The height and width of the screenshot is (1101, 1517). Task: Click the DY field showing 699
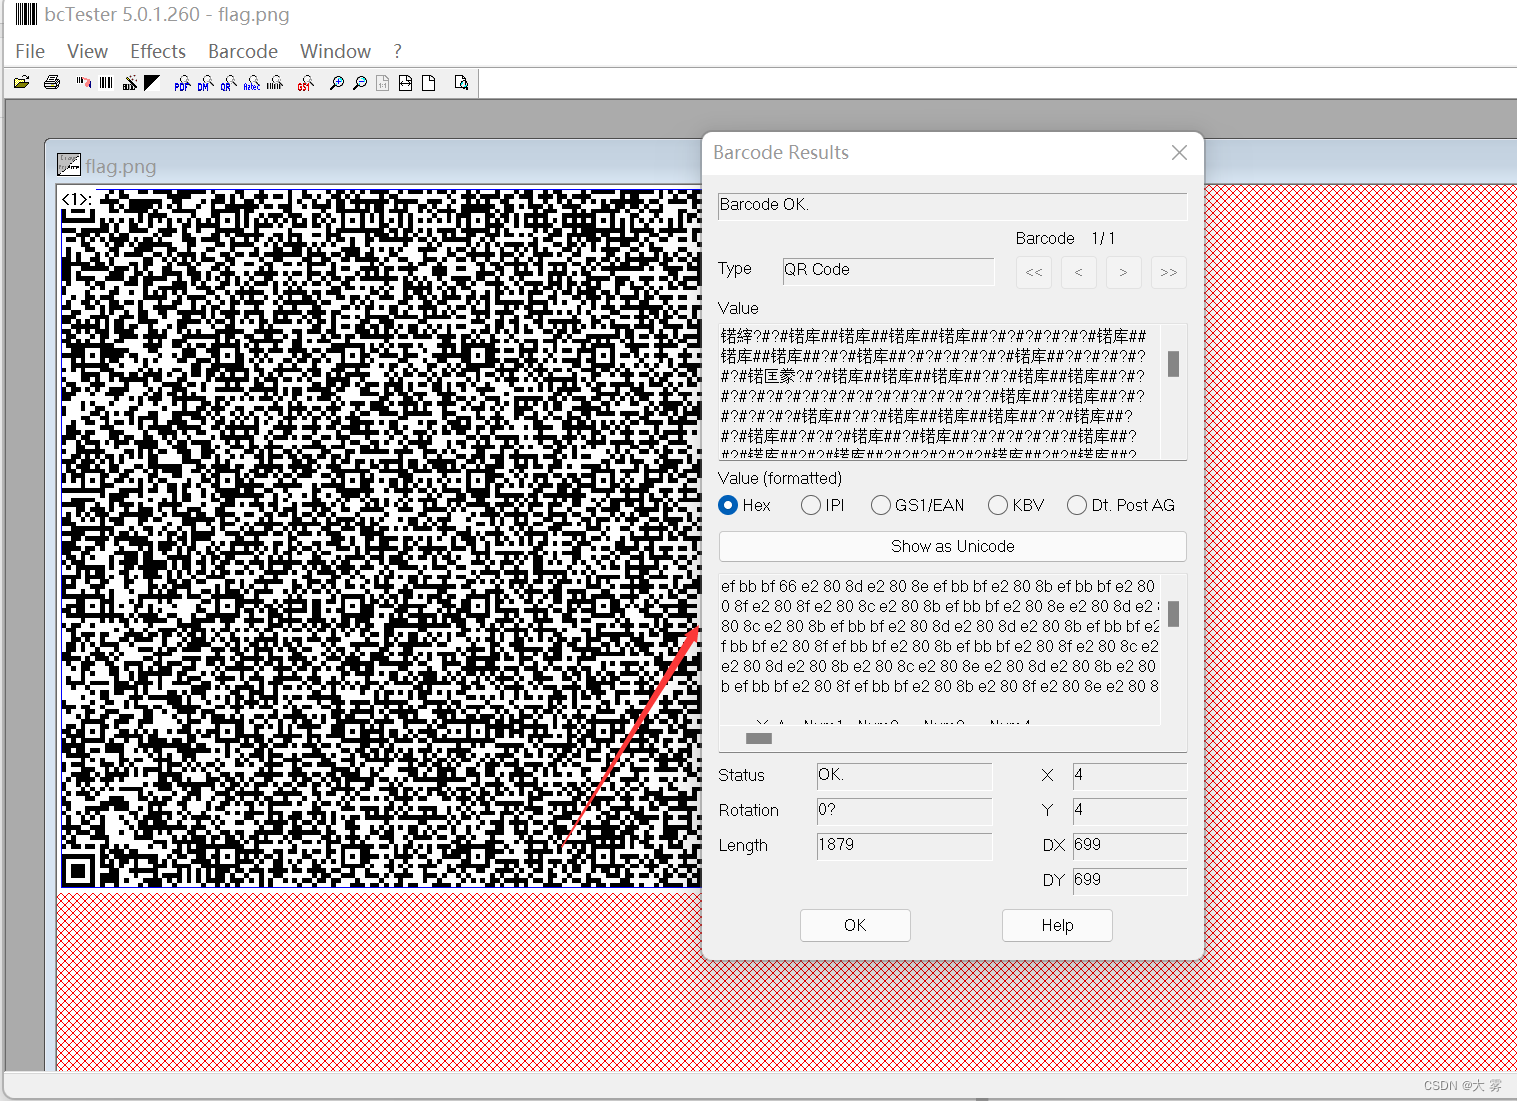(1129, 880)
